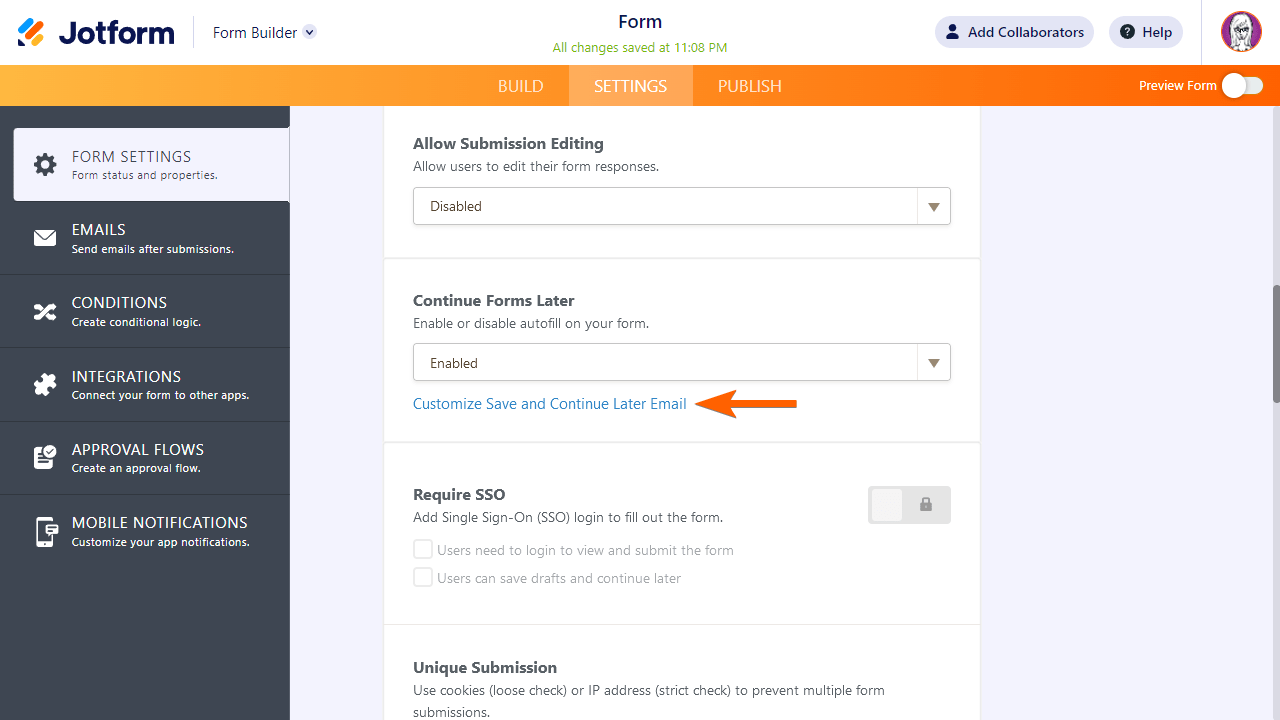Image resolution: width=1280 pixels, height=720 pixels.
Task: Open the Integrations puzzle icon
Action: pos(45,385)
